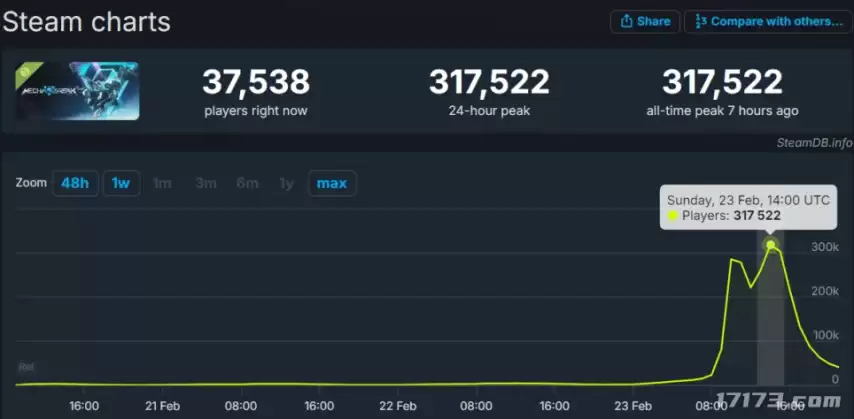The image size is (854, 419).
Task: Select the 48h zoom range
Action: (x=75, y=184)
